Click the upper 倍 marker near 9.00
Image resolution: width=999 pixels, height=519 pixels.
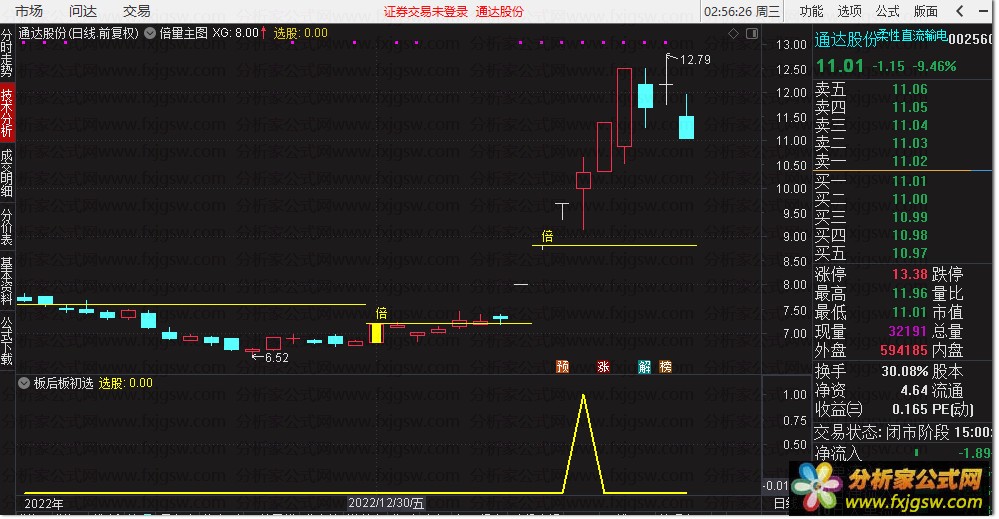point(547,236)
